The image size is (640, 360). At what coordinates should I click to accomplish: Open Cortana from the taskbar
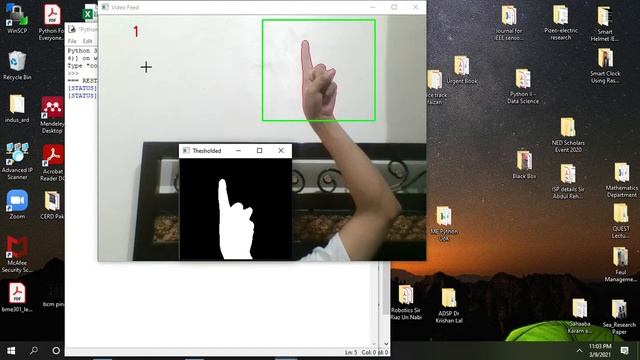[56, 351]
